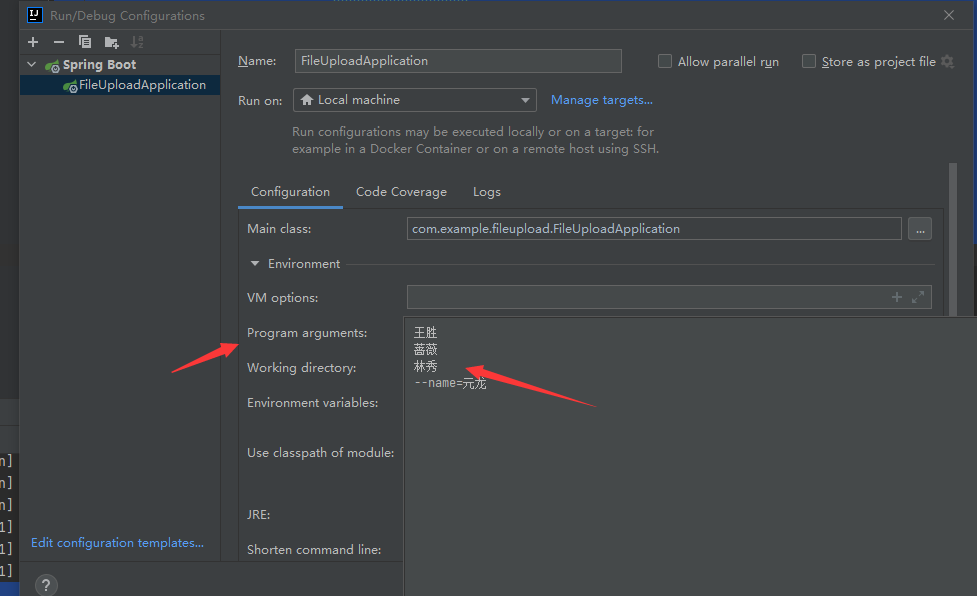The height and width of the screenshot is (596, 977).
Task: Click the '林秀' argument line
Action: coord(426,366)
